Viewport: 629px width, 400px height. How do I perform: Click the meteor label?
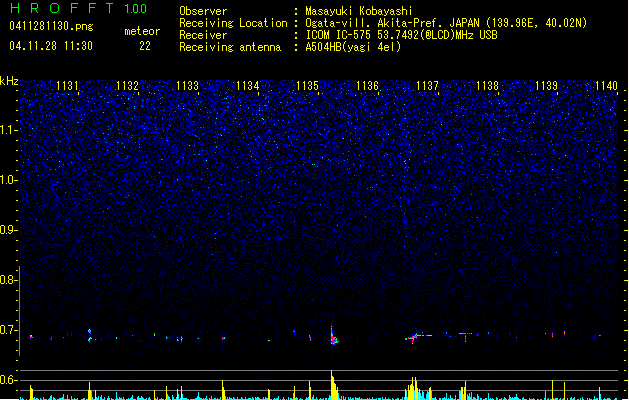(x=142, y=31)
